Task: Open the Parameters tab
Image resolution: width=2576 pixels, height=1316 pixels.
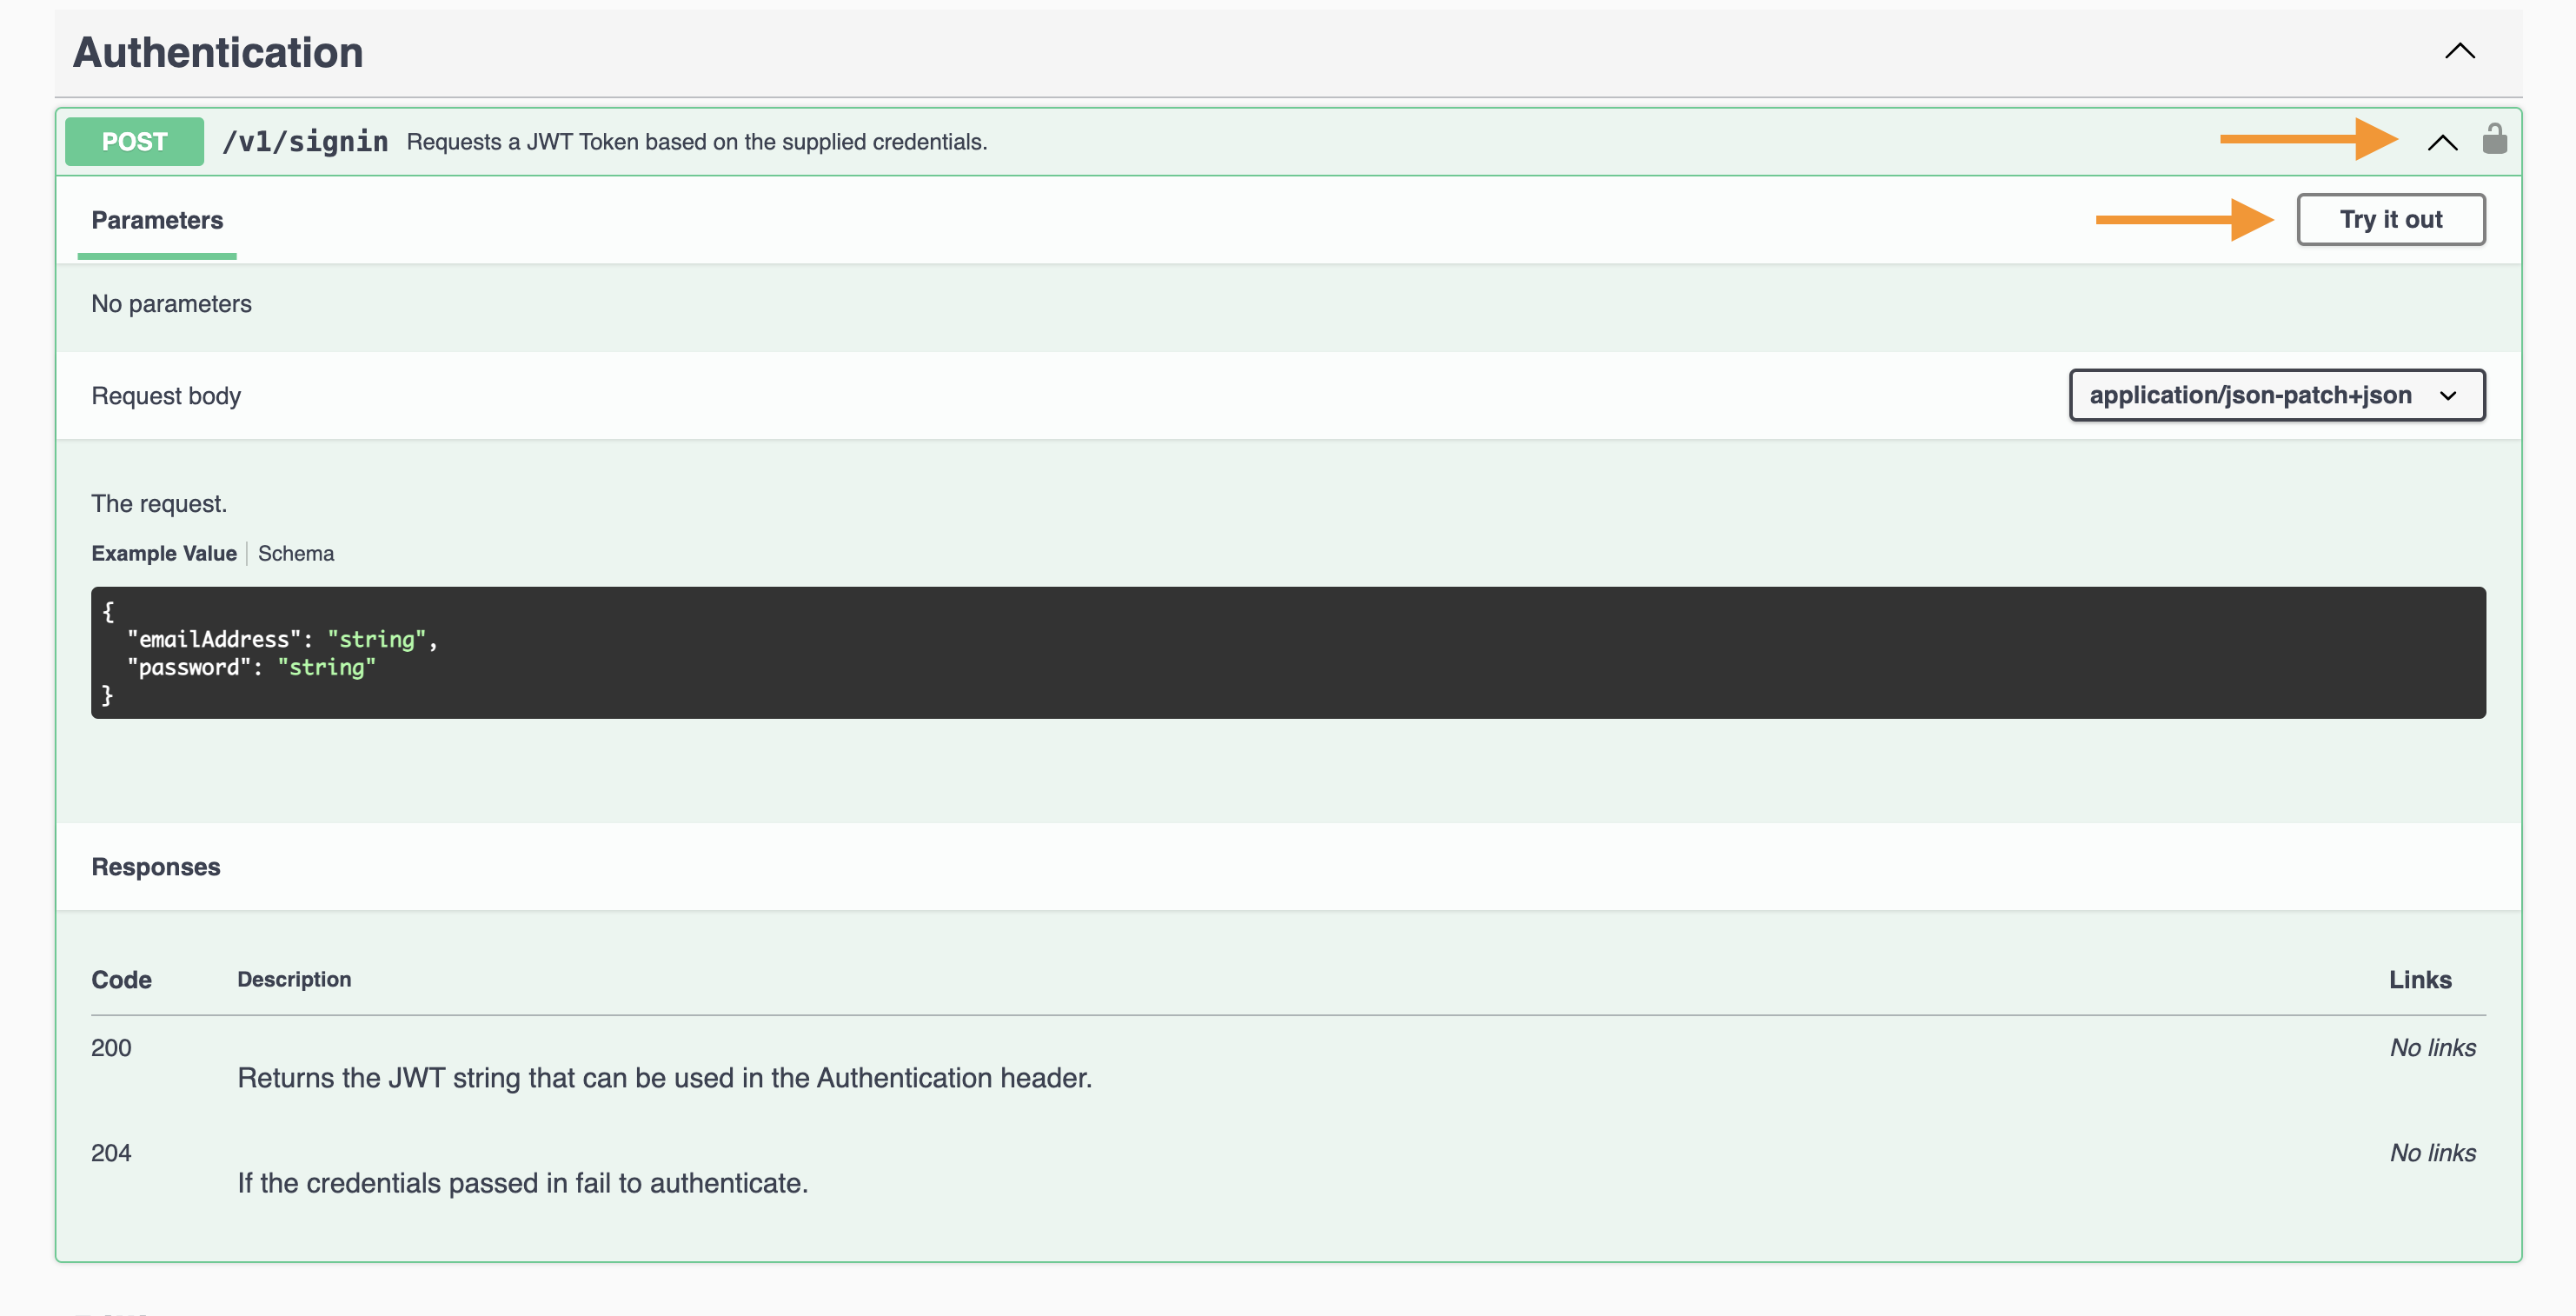Action: tap(156, 220)
